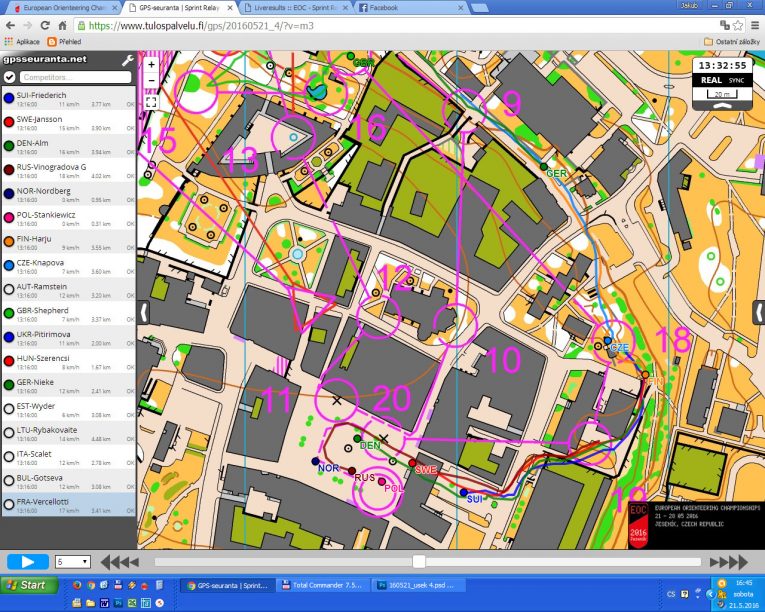Viewport: 765px width, 612px height.
Task: Start playback with the blue play button
Action: (28, 562)
